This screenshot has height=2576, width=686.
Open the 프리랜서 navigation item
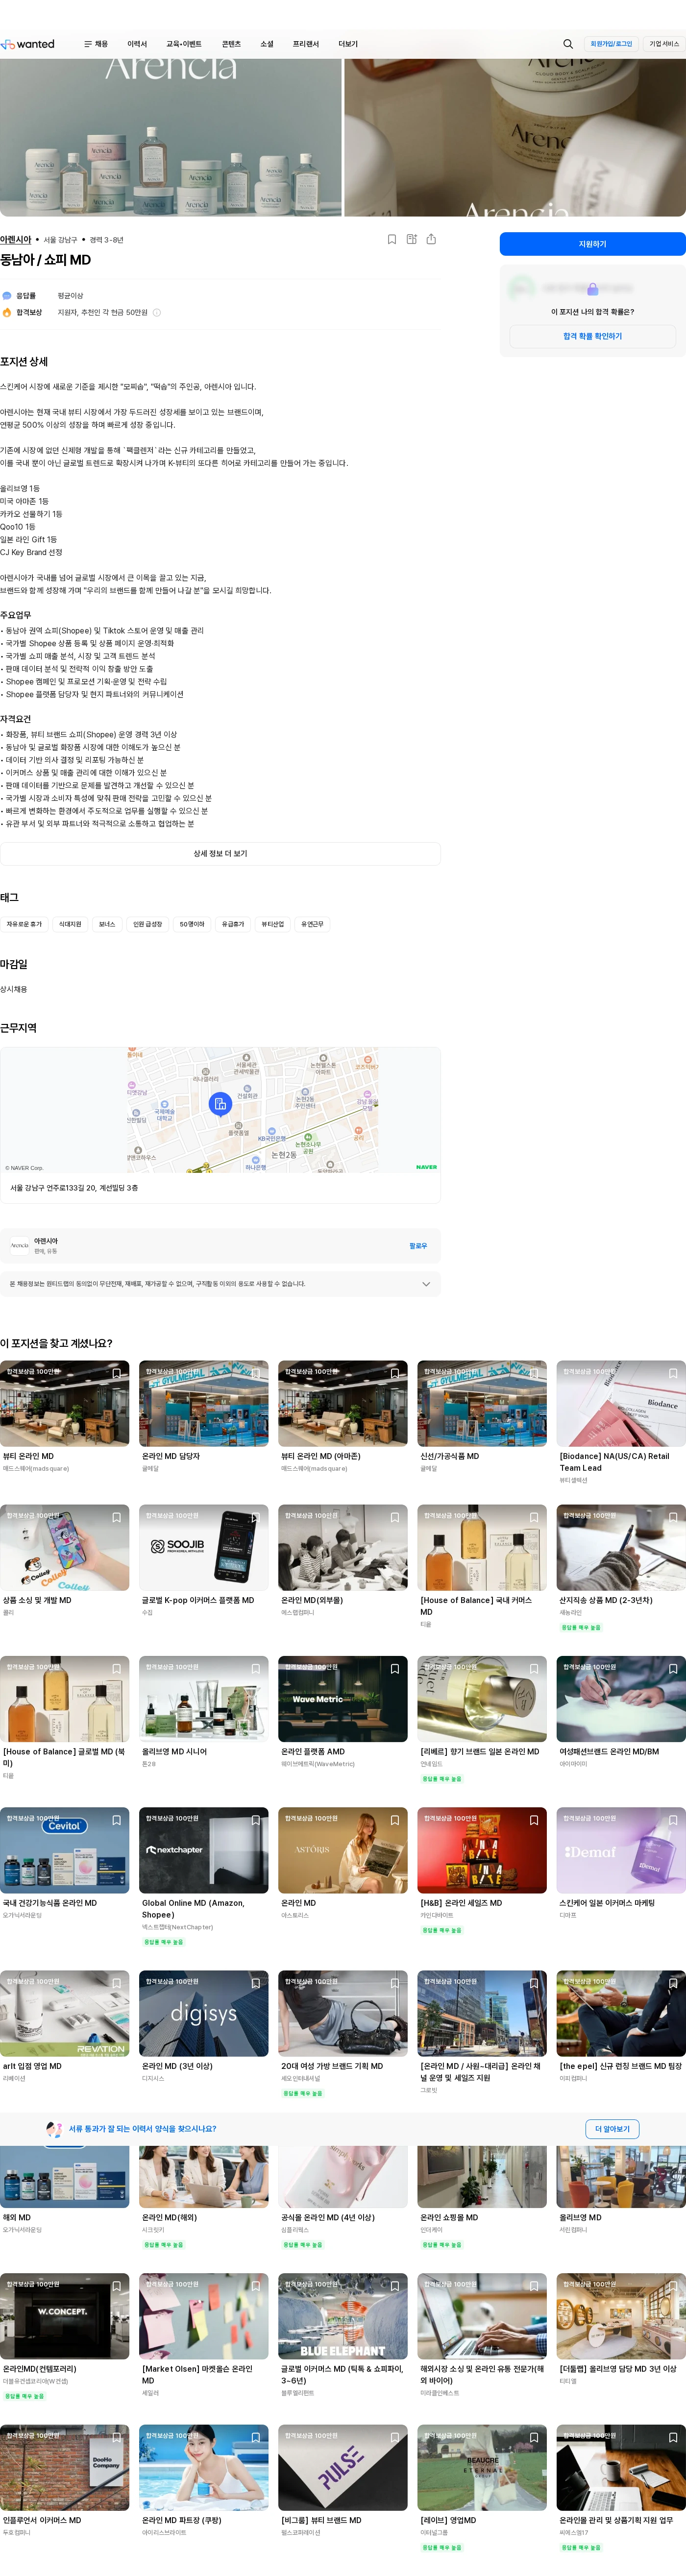point(306,44)
